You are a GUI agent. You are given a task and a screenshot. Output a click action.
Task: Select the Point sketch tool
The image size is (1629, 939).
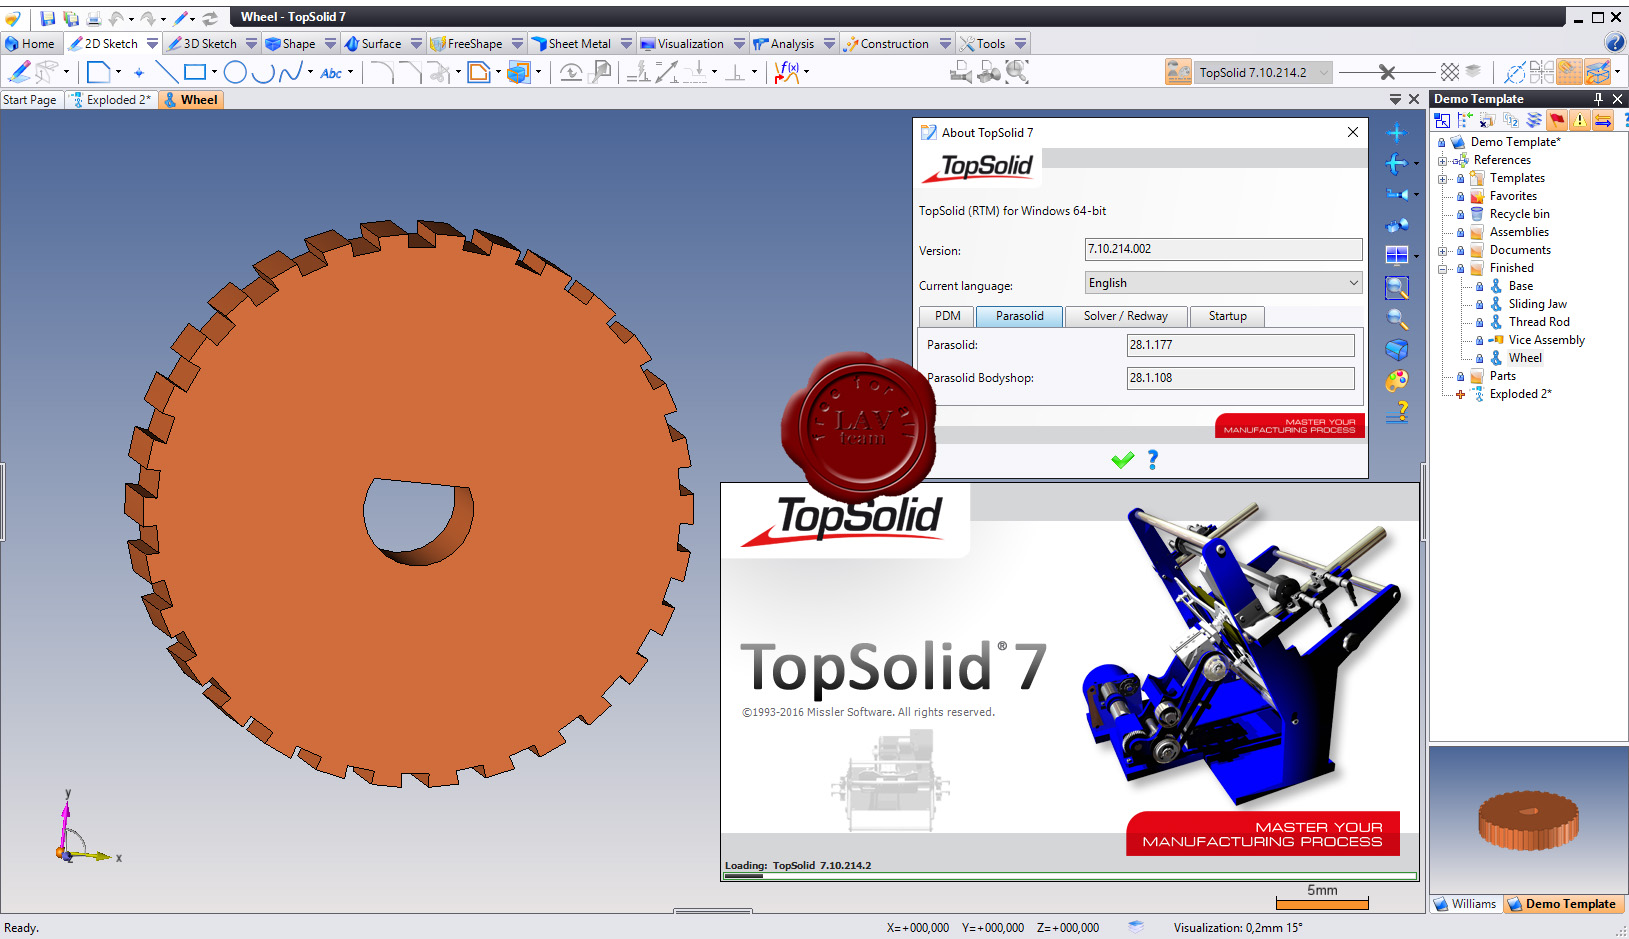click(138, 72)
